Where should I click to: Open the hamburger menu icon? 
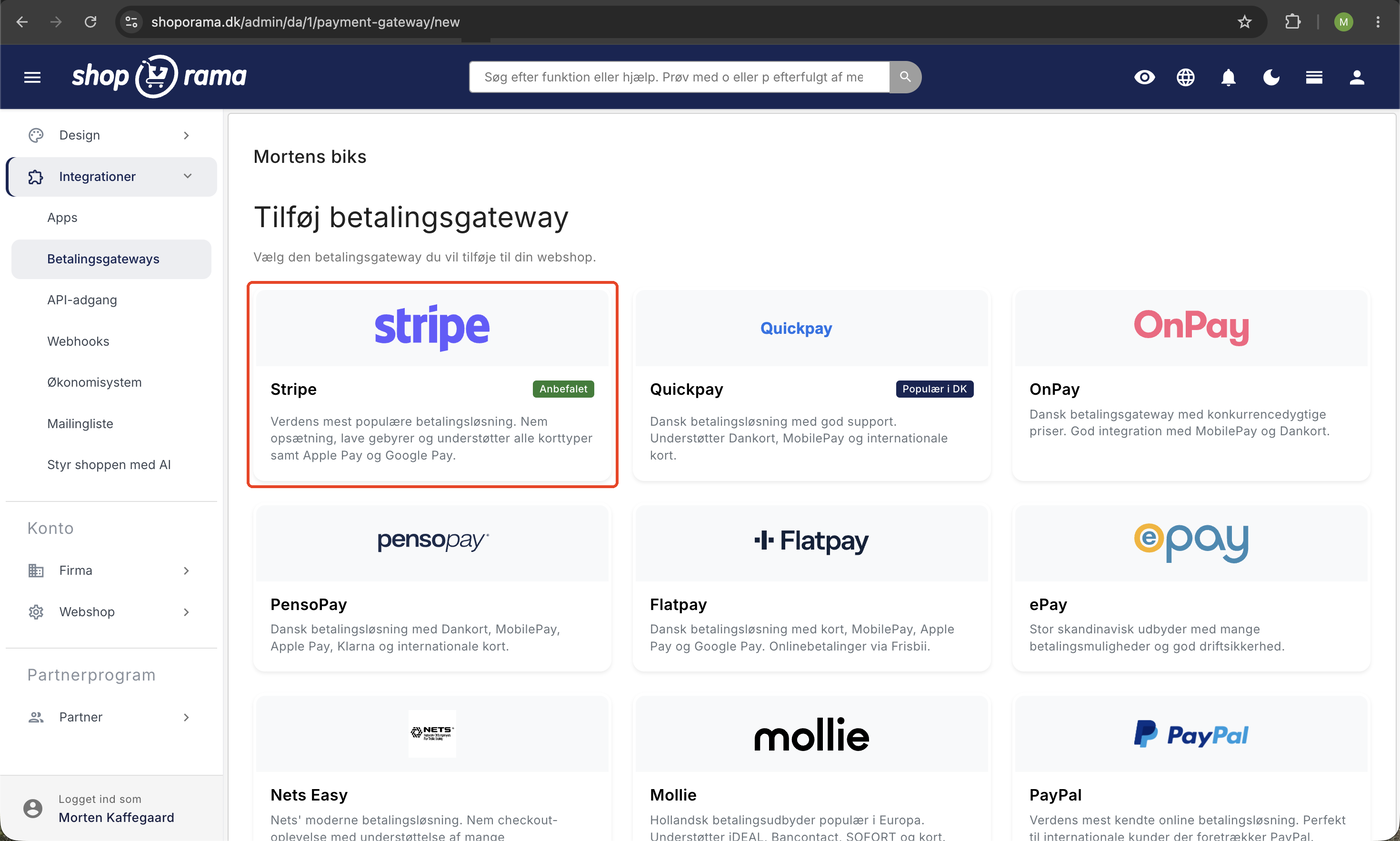(x=32, y=77)
